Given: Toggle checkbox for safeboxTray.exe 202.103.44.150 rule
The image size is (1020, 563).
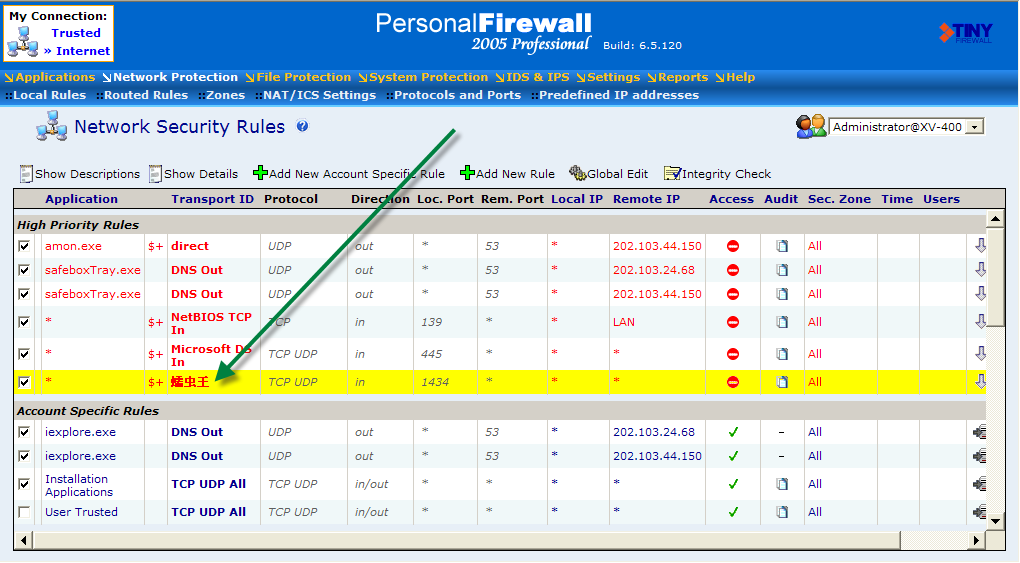Looking at the screenshot, I should coord(24,294).
